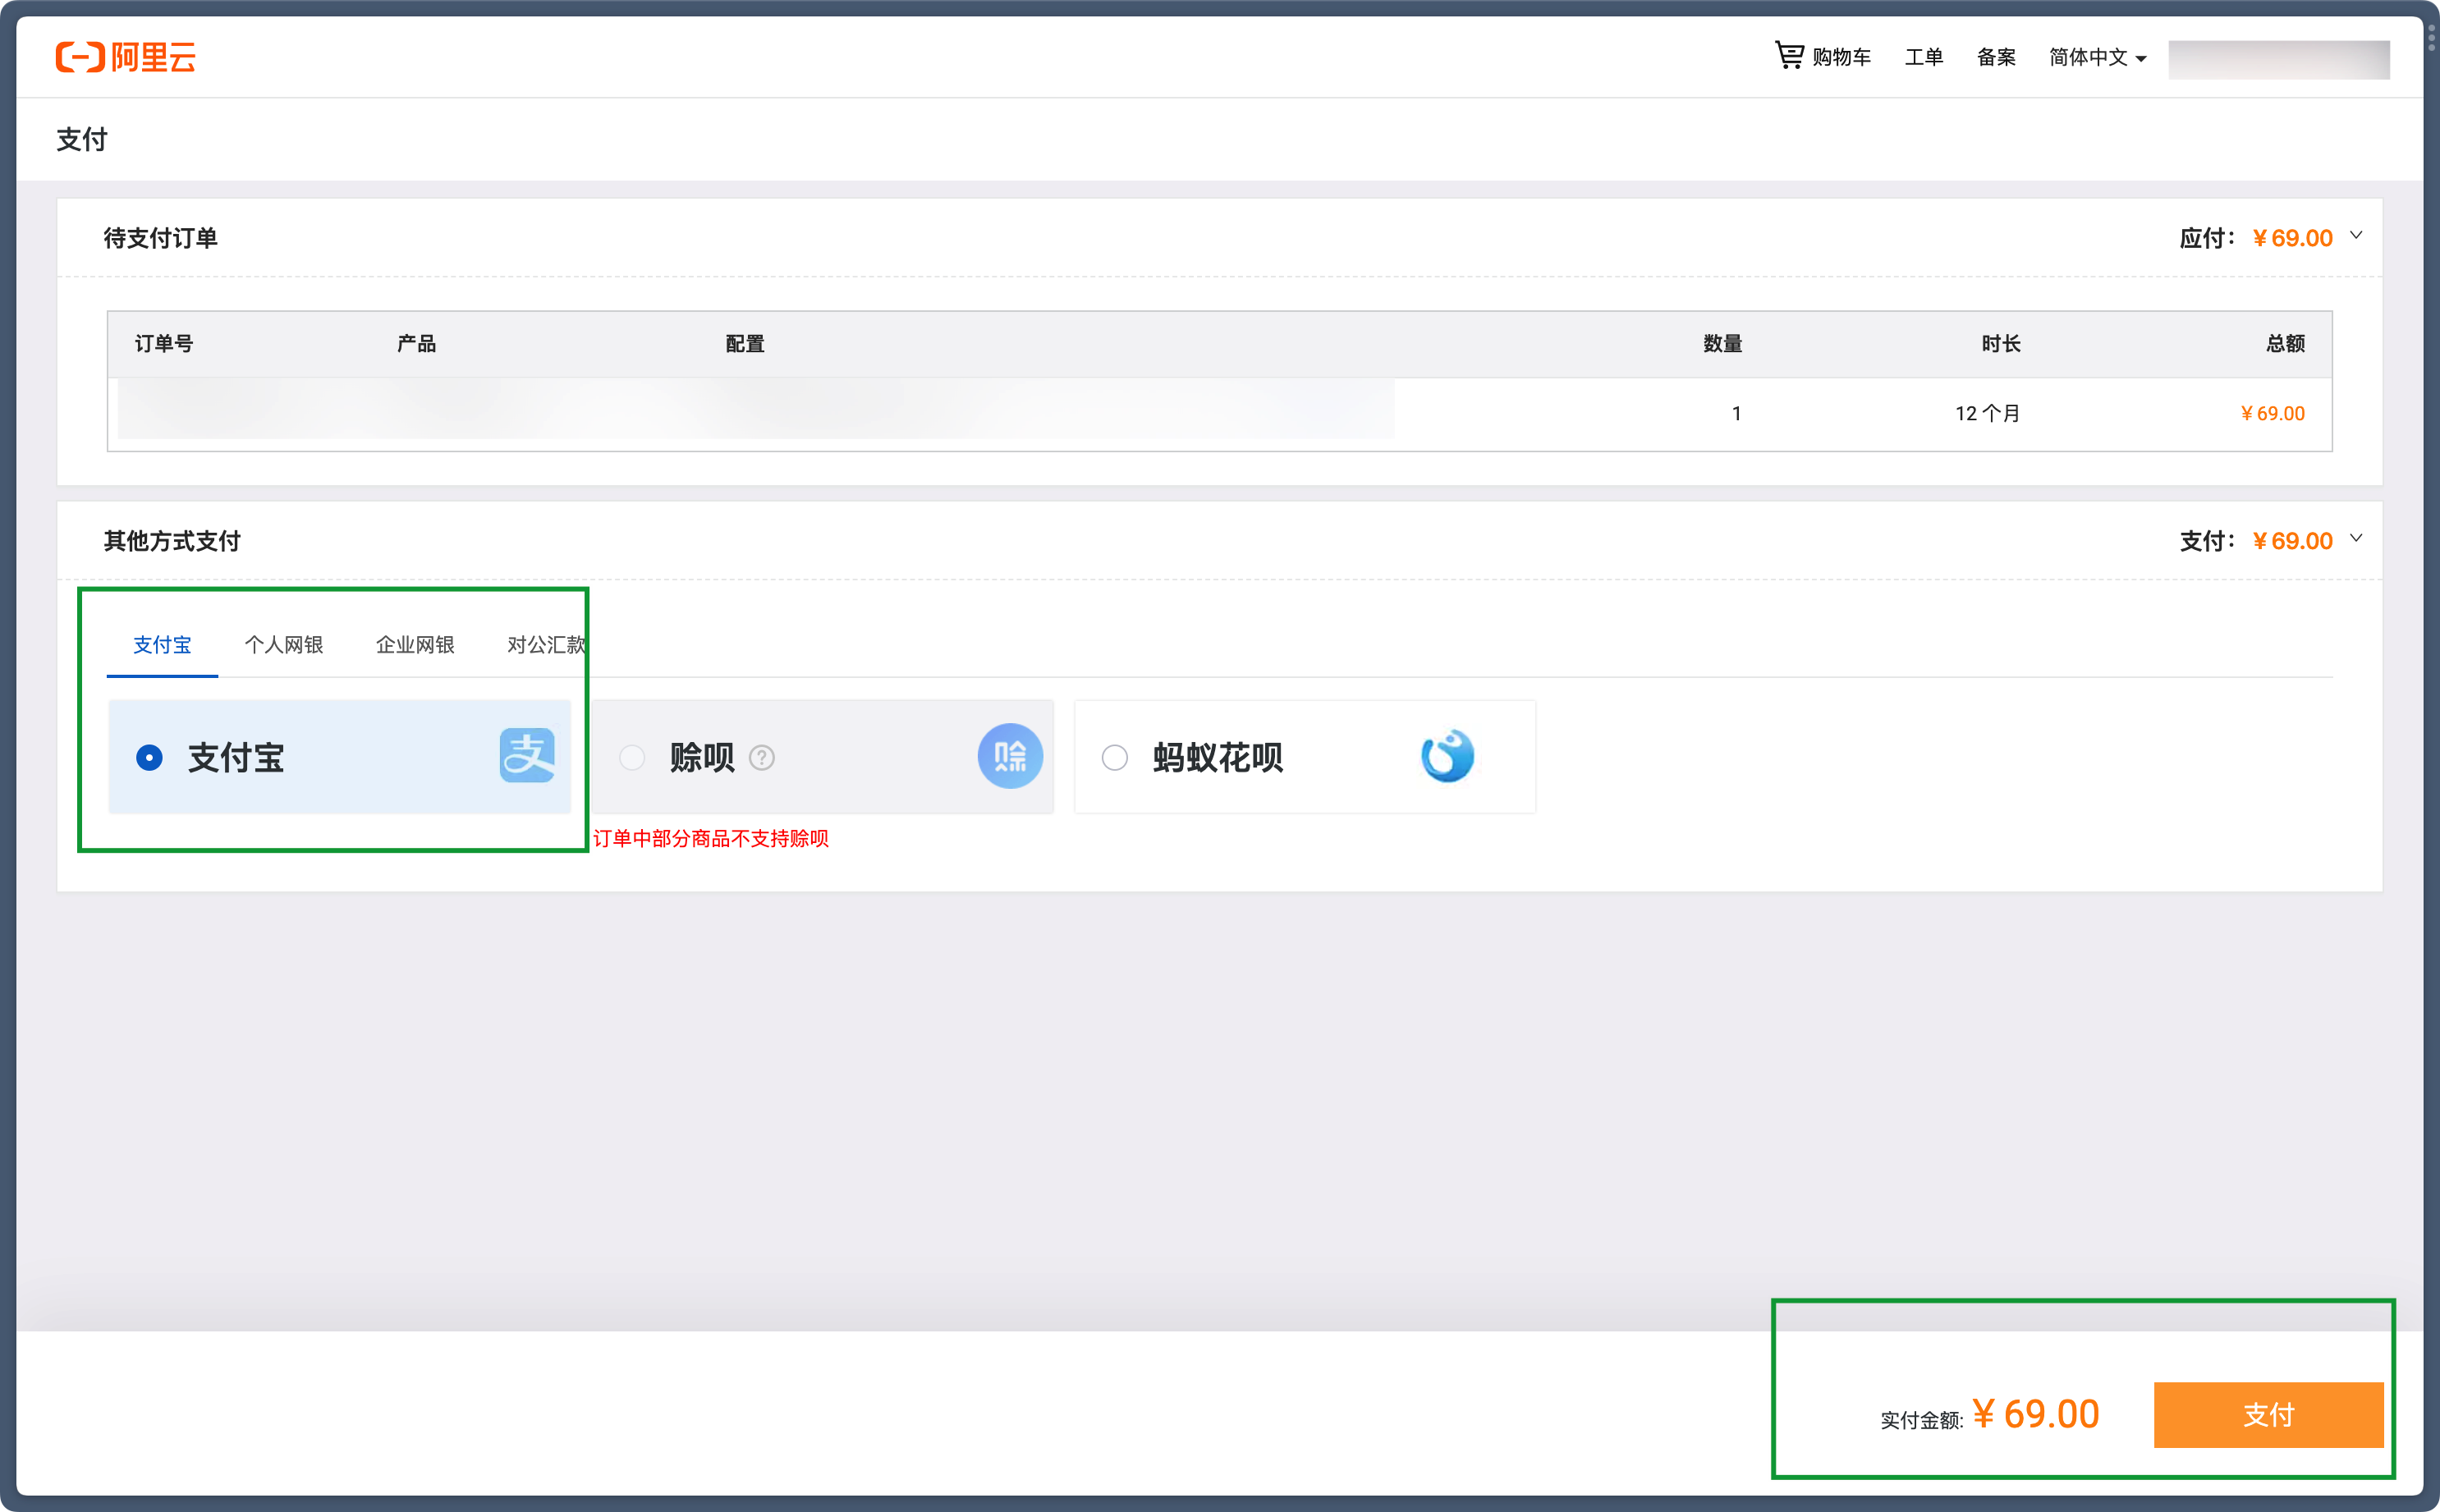The width and height of the screenshot is (2440, 1512).
Task: Select the 蚂蚁花呗 radio button
Action: coord(1112,756)
